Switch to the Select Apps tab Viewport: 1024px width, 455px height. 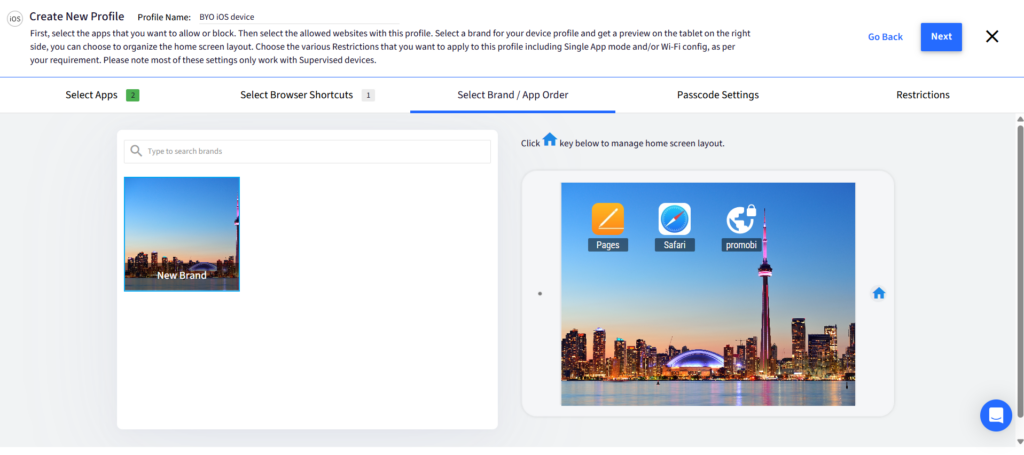point(92,95)
